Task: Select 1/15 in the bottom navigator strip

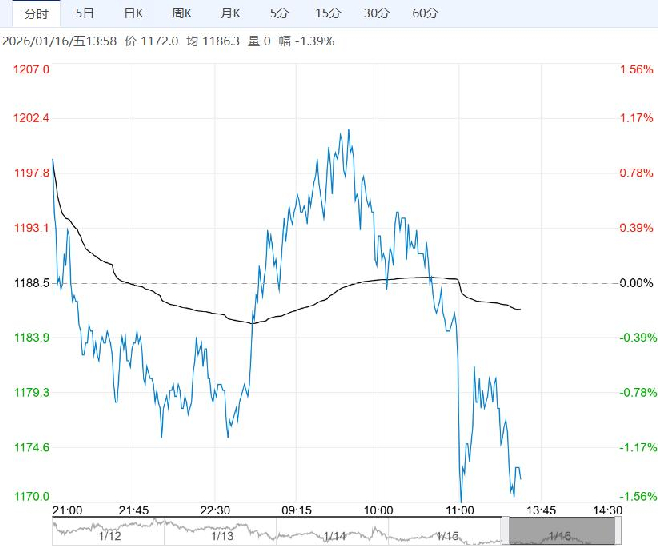Action: pyautogui.click(x=447, y=537)
